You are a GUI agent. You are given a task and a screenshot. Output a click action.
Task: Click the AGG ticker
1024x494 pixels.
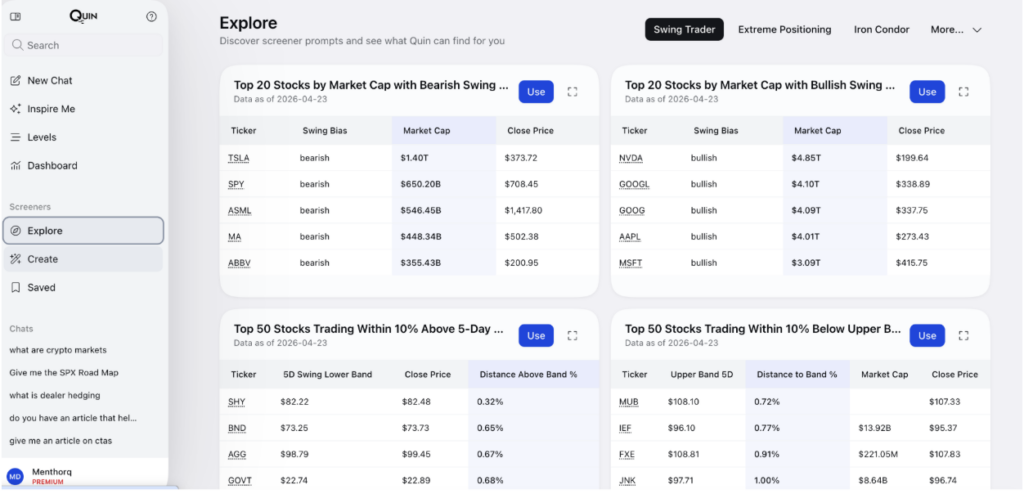coord(237,454)
